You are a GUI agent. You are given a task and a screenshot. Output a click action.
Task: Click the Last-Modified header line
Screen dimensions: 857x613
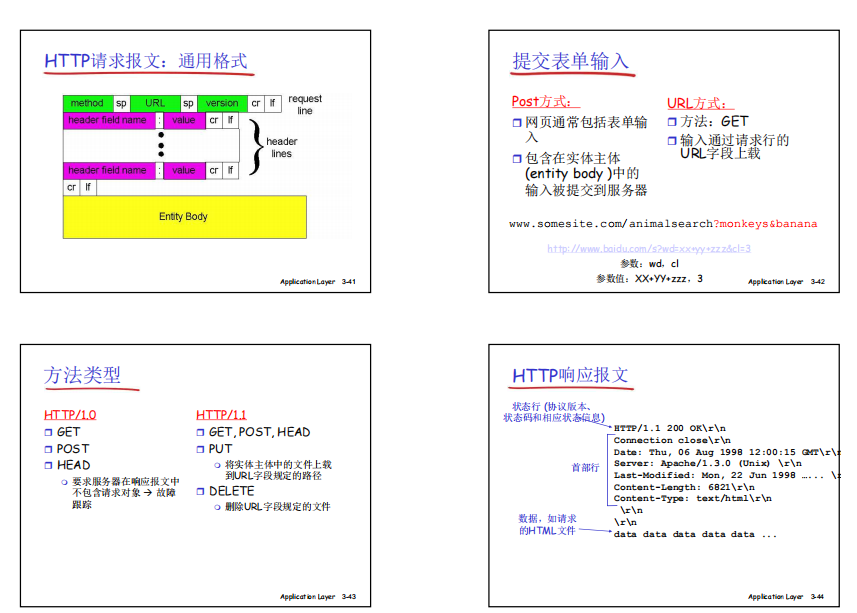[x=726, y=475]
